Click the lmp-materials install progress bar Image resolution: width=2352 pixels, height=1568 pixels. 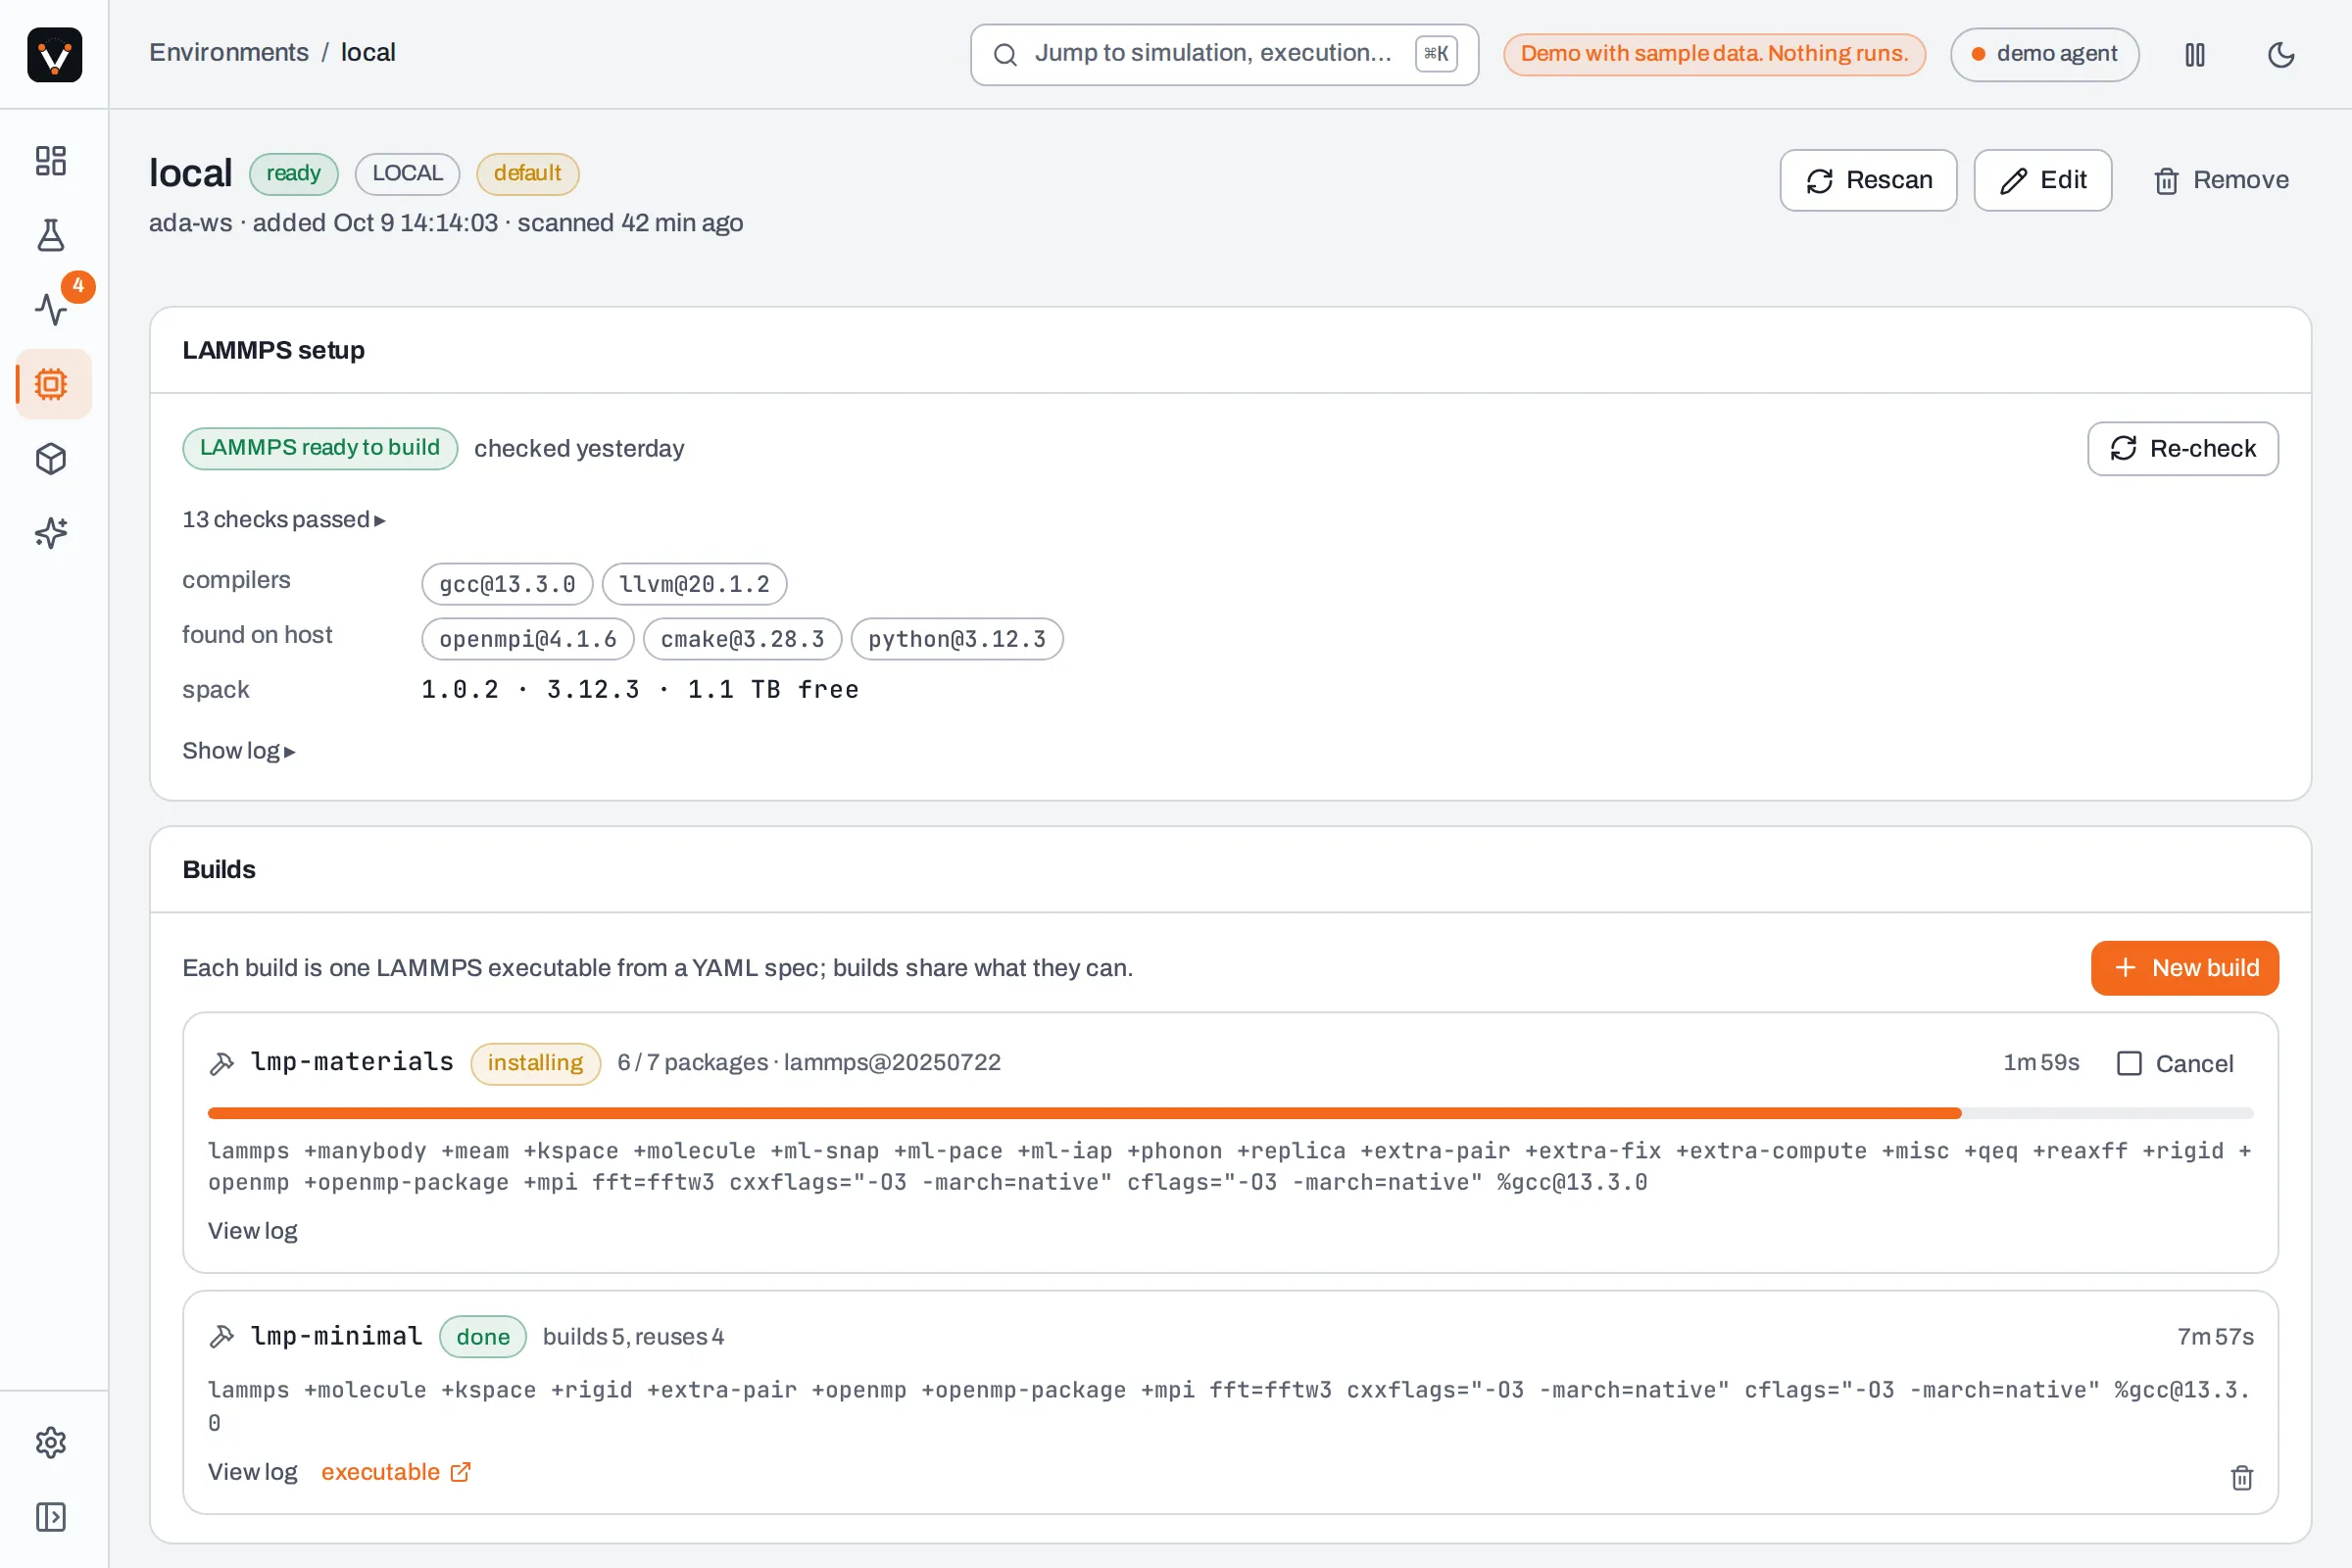(x=1230, y=1113)
